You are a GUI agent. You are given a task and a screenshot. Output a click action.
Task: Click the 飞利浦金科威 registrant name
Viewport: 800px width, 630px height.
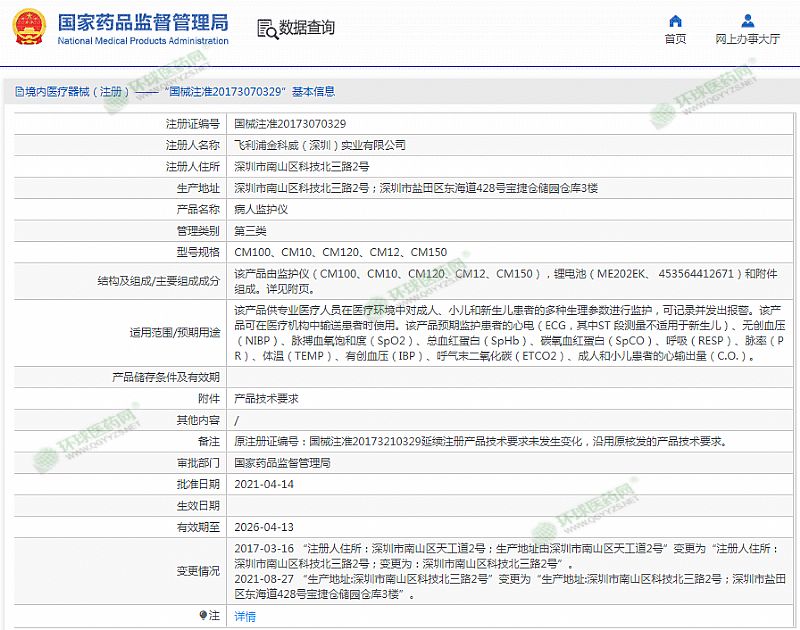point(319,145)
